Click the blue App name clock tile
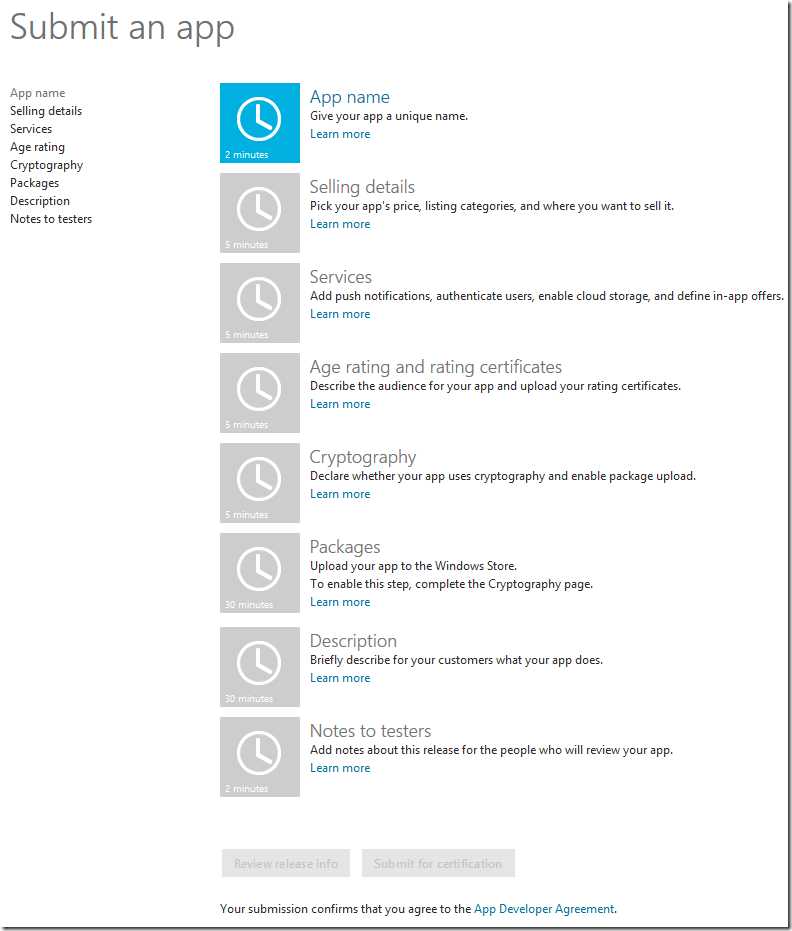Image resolution: width=792 pixels, height=931 pixels. click(x=259, y=123)
